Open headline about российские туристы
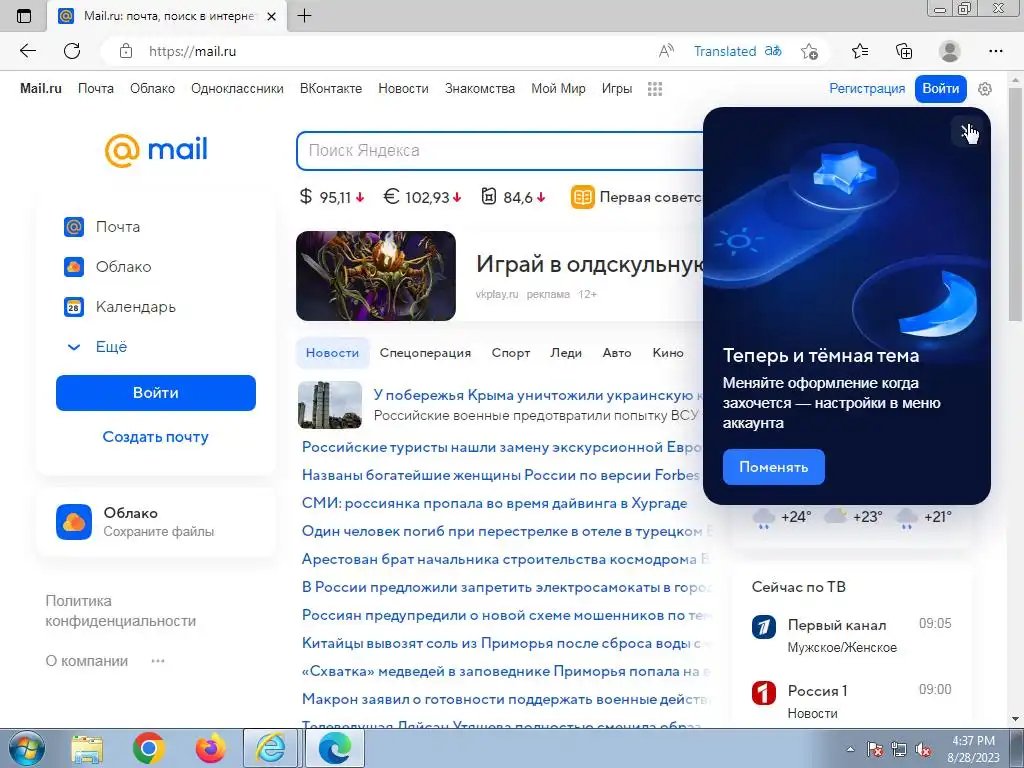The height and width of the screenshot is (768, 1024). click(x=502, y=447)
